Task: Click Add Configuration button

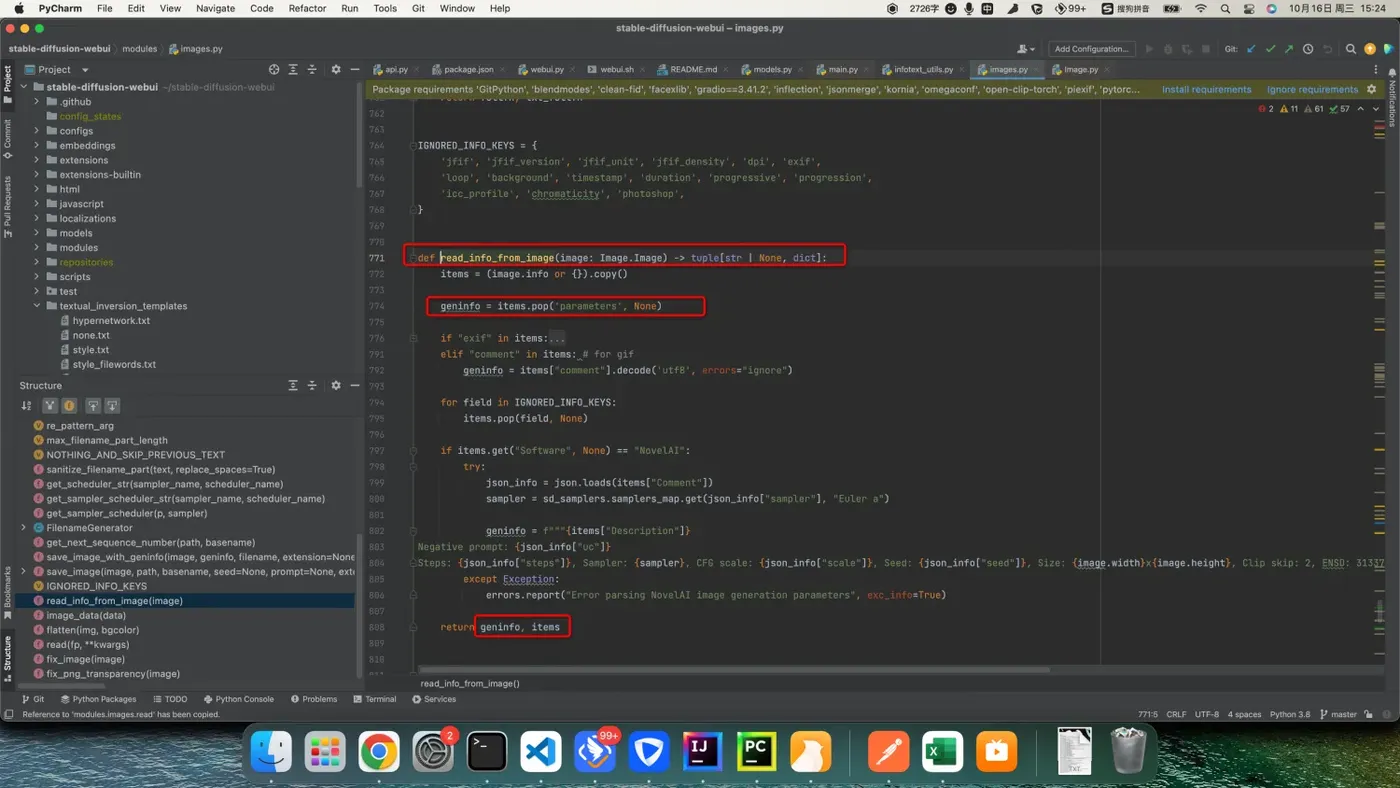Action: coord(1091,48)
